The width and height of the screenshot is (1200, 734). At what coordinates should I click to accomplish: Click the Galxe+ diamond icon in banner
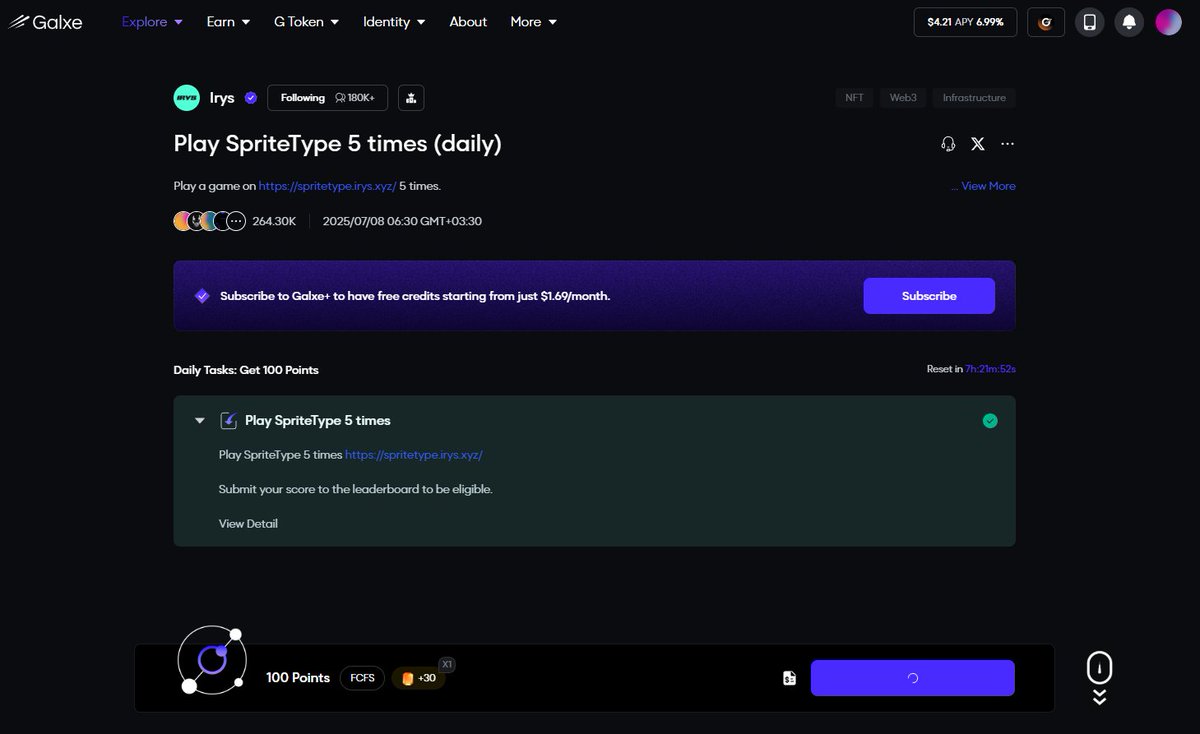pos(202,296)
